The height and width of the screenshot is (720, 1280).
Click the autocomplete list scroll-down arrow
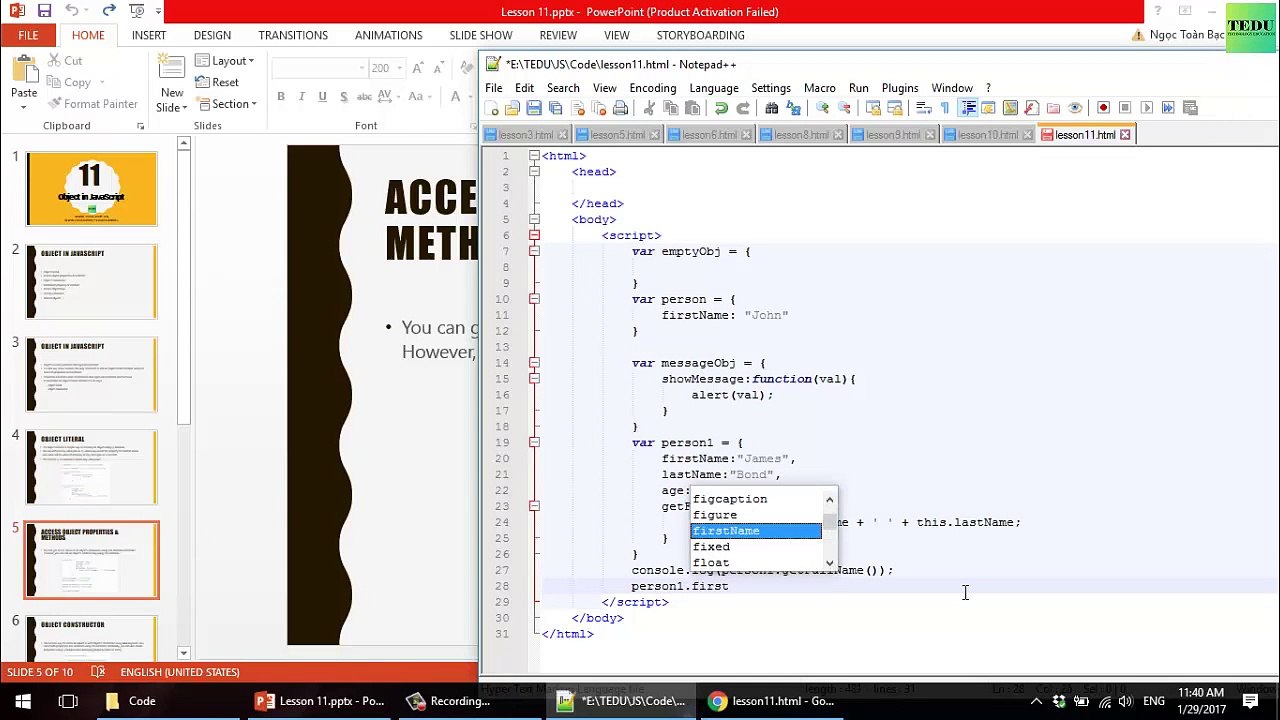pos(829,563)
